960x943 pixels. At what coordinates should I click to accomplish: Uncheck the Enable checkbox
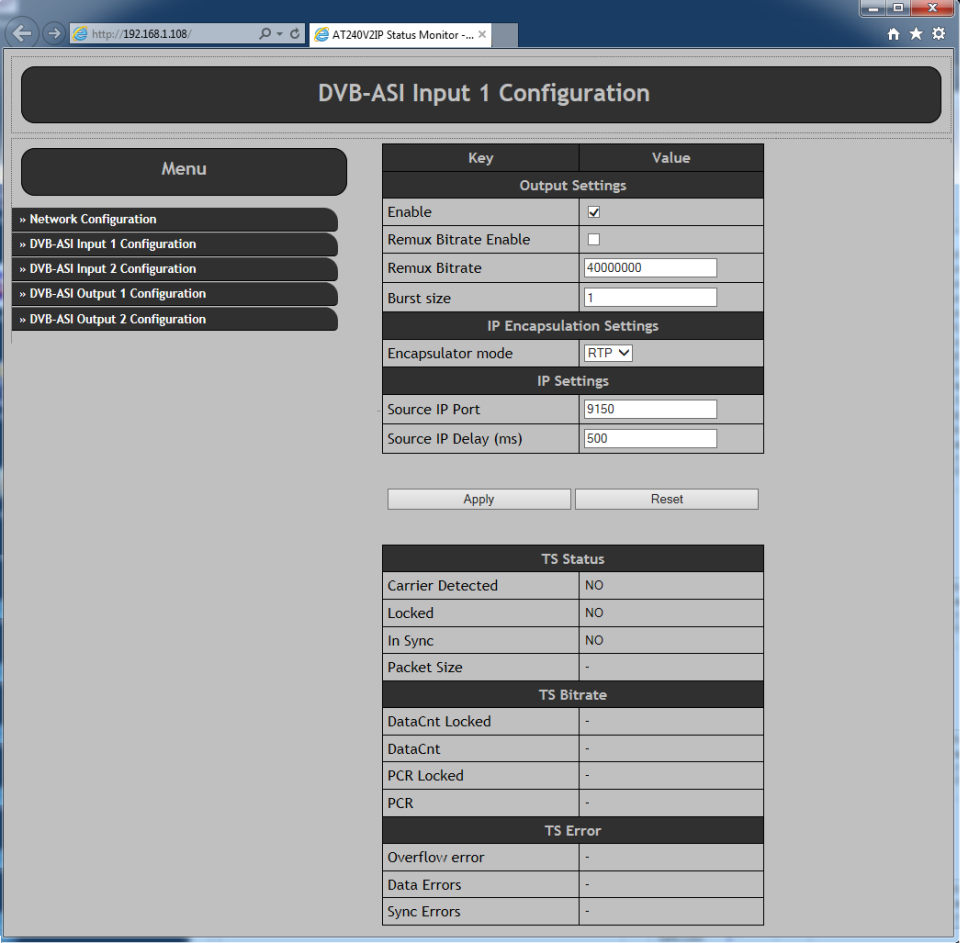[594, 212]
